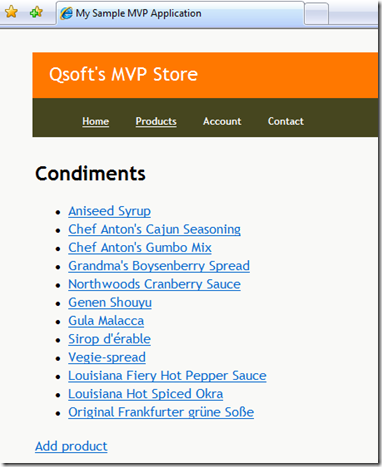This screenshot has height=467, width=382.
Task: Click the Internet Explorer page icon on tab
Action: pyautogui.click(x=66, y=13)
